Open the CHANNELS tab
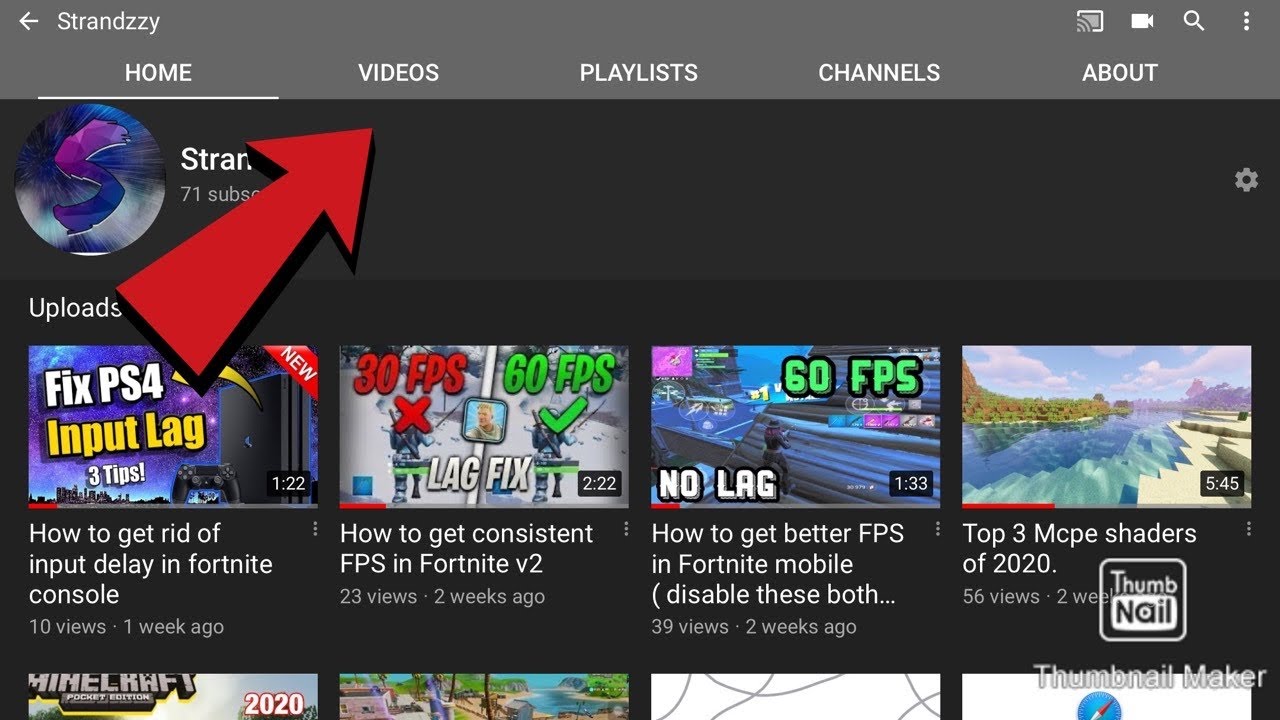Screen dimensions: 1280x720 pos(879,73)
